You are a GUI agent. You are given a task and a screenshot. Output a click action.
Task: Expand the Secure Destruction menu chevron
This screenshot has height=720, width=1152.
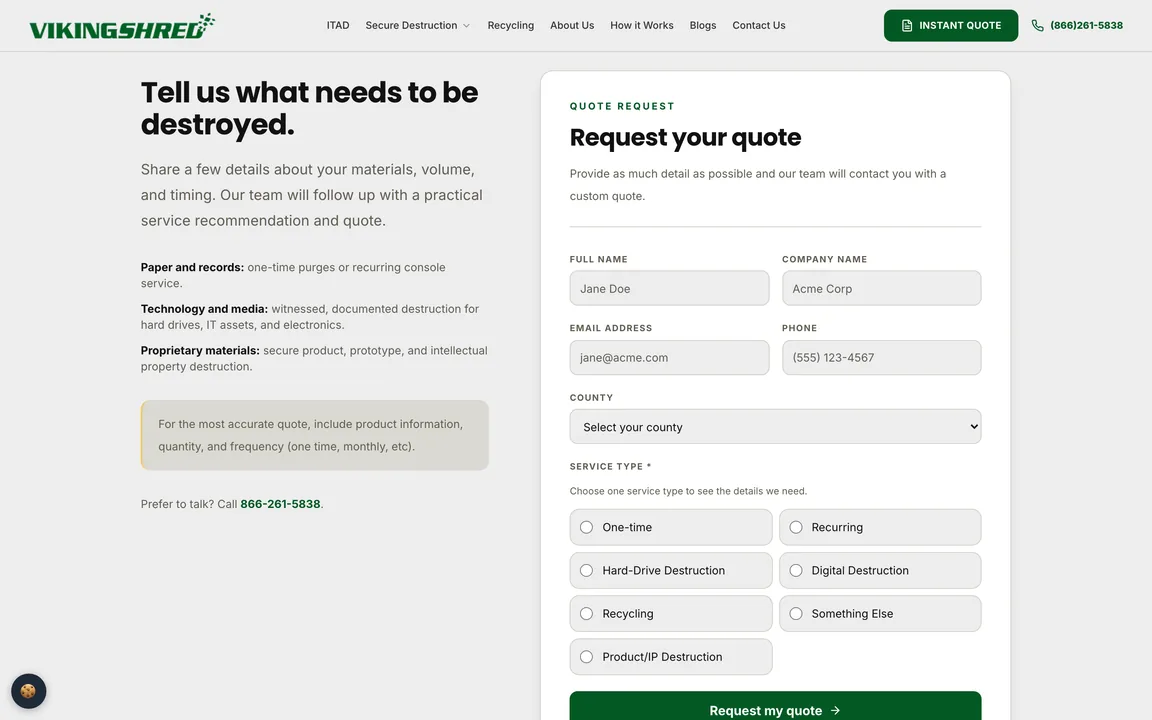pyautogui.click(x=466, y=26)
